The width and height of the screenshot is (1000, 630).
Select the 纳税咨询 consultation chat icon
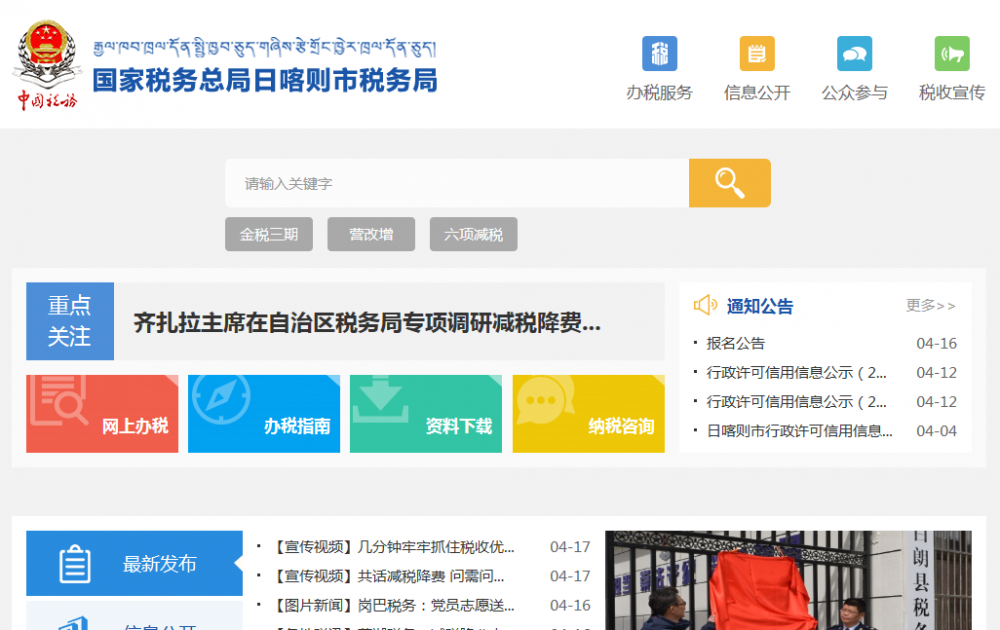(x=543, y=400)
